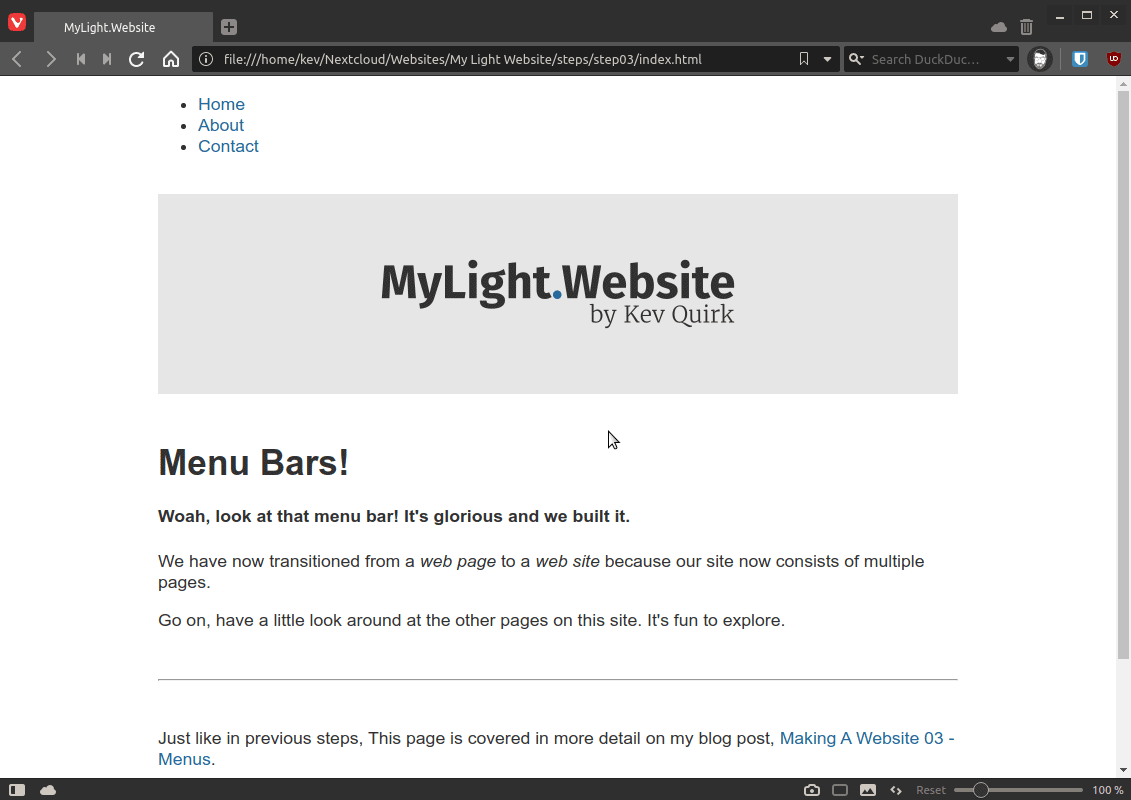
Task: Bookmark this page via the bookmark icon
Action: pos(803,59)
